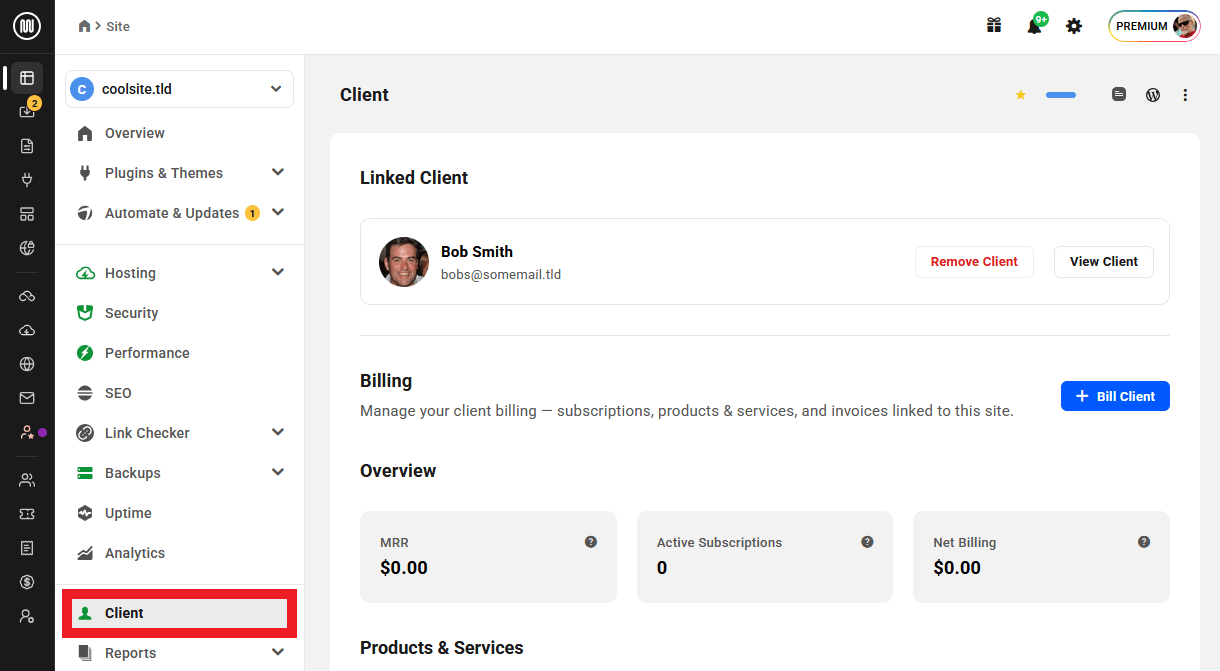Click the View Client button
Image resolution: width=1220 pixels, height=671 pixels.
point(1104,262)
